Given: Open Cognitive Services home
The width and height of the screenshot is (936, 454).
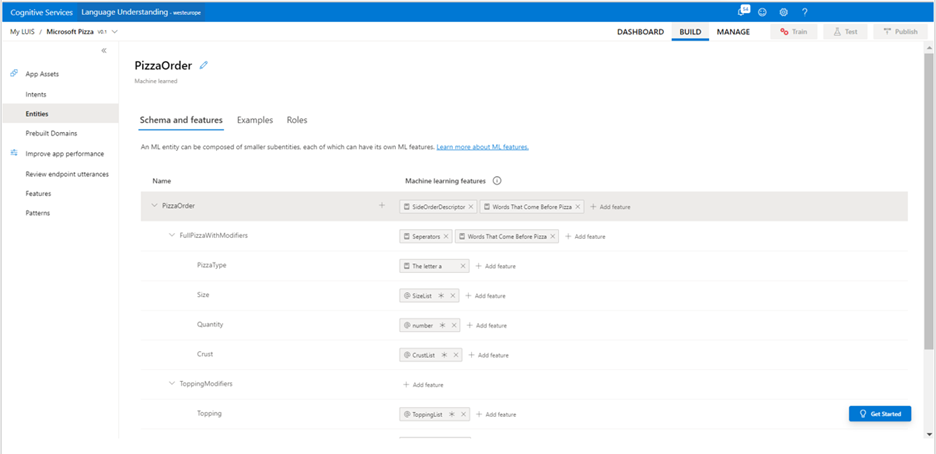Looking at the screenshot, I should pyautogui.click(x=42, y=12).
